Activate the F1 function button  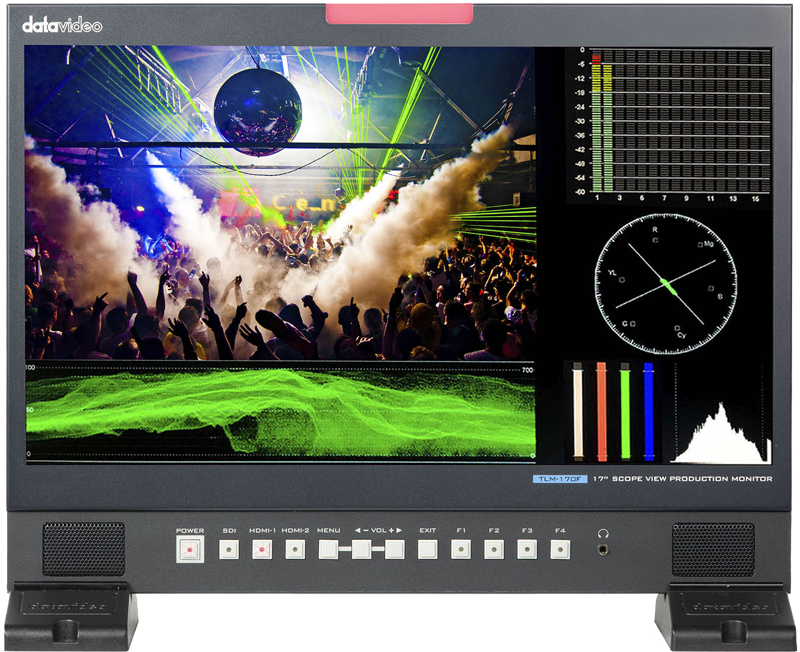461,549
